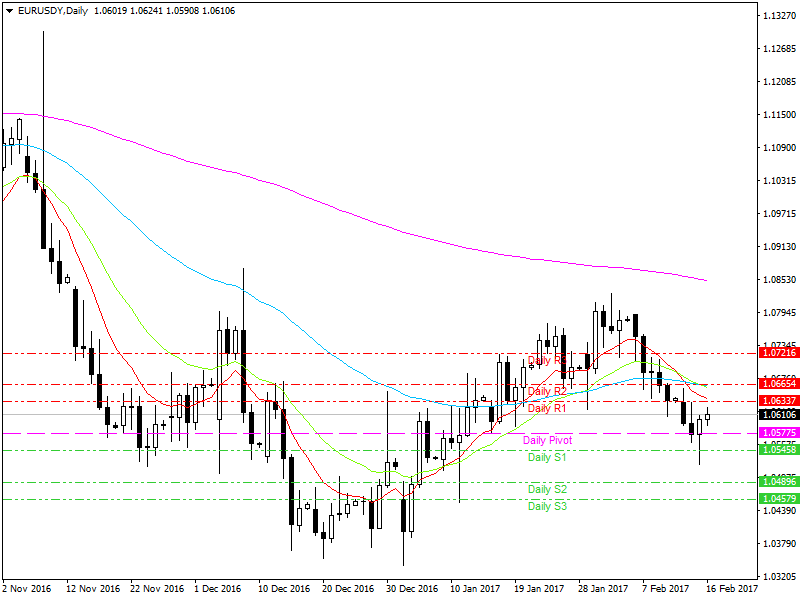Click the 1.03205 price scale value
Screen dimensions: 800x600
click(780, 577)
